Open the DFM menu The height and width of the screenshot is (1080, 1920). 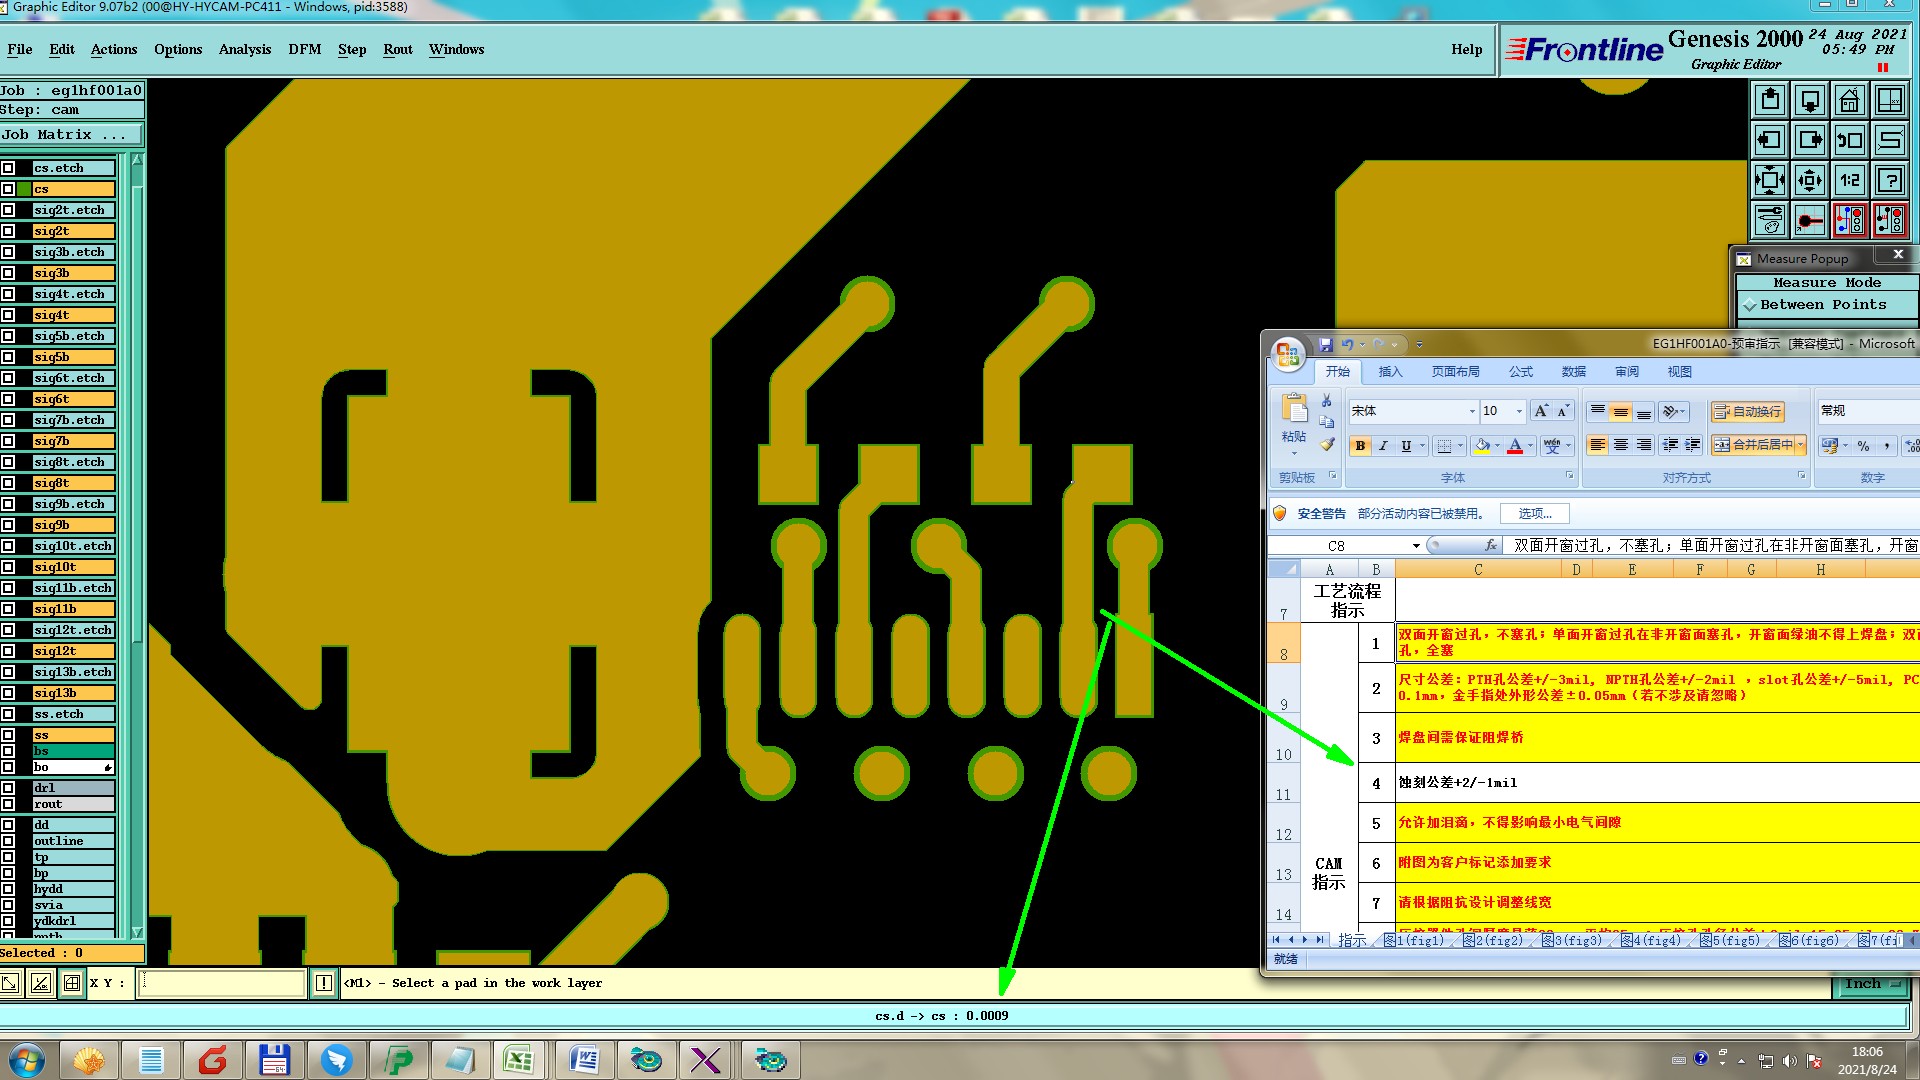(x=304, y=49)
